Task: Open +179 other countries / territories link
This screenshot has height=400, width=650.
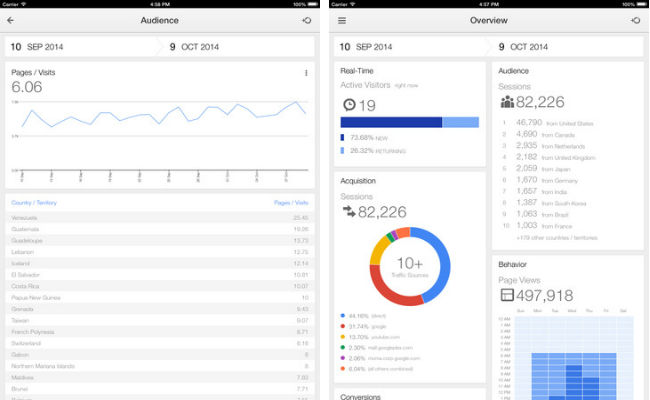Action: pos(557,238)
